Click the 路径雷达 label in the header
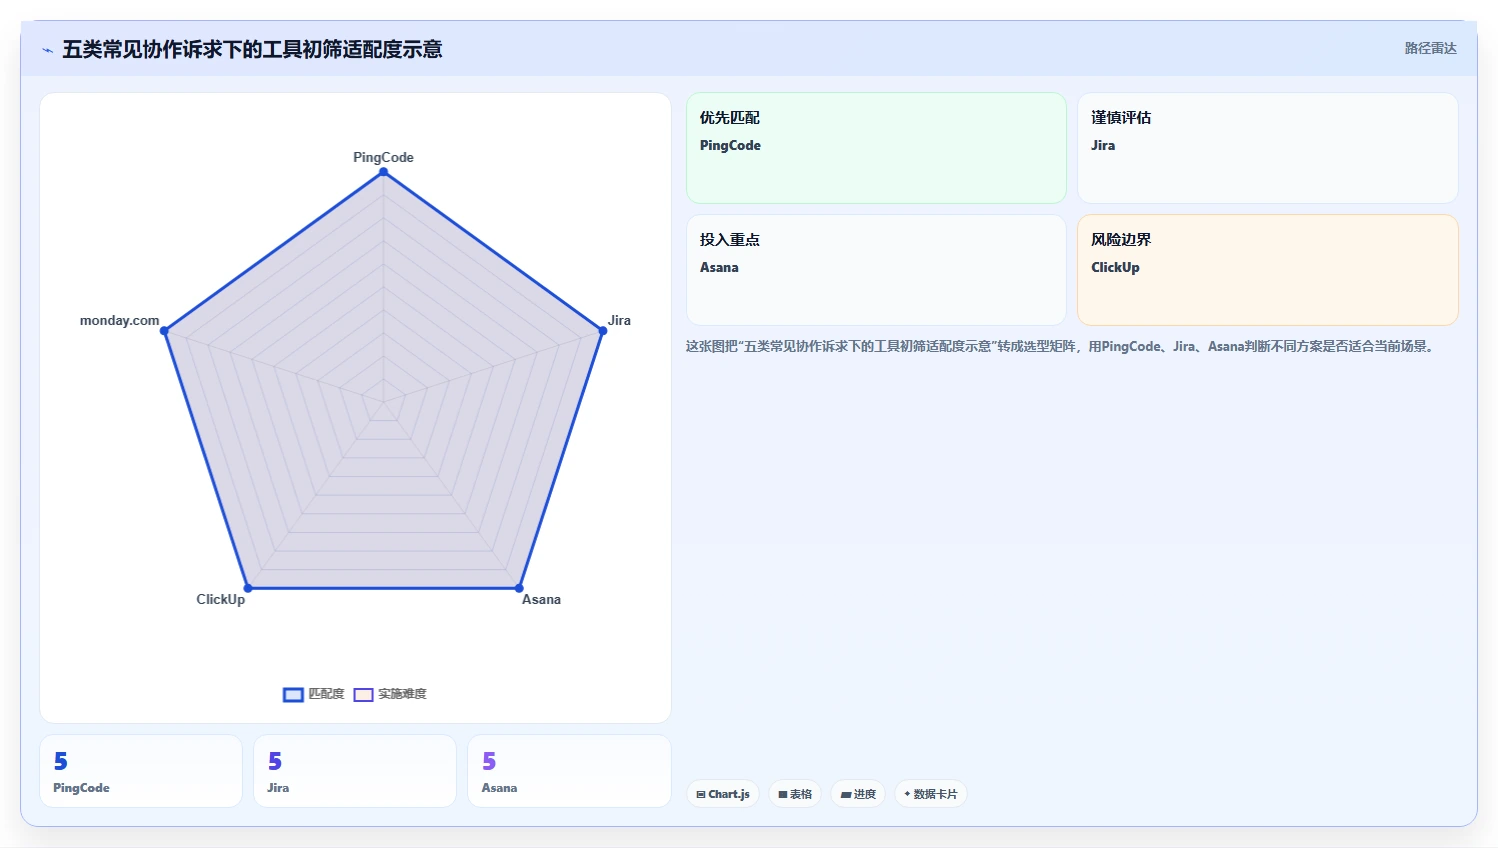 click(1430, 48)
